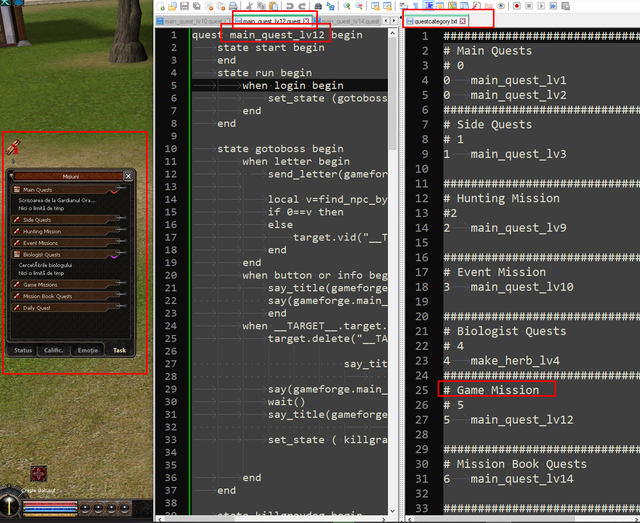Viewport: 640px width, 523px height.
Task: Click the stop macro recording icon
Action: pyautogui.click(x=529, y=6)
